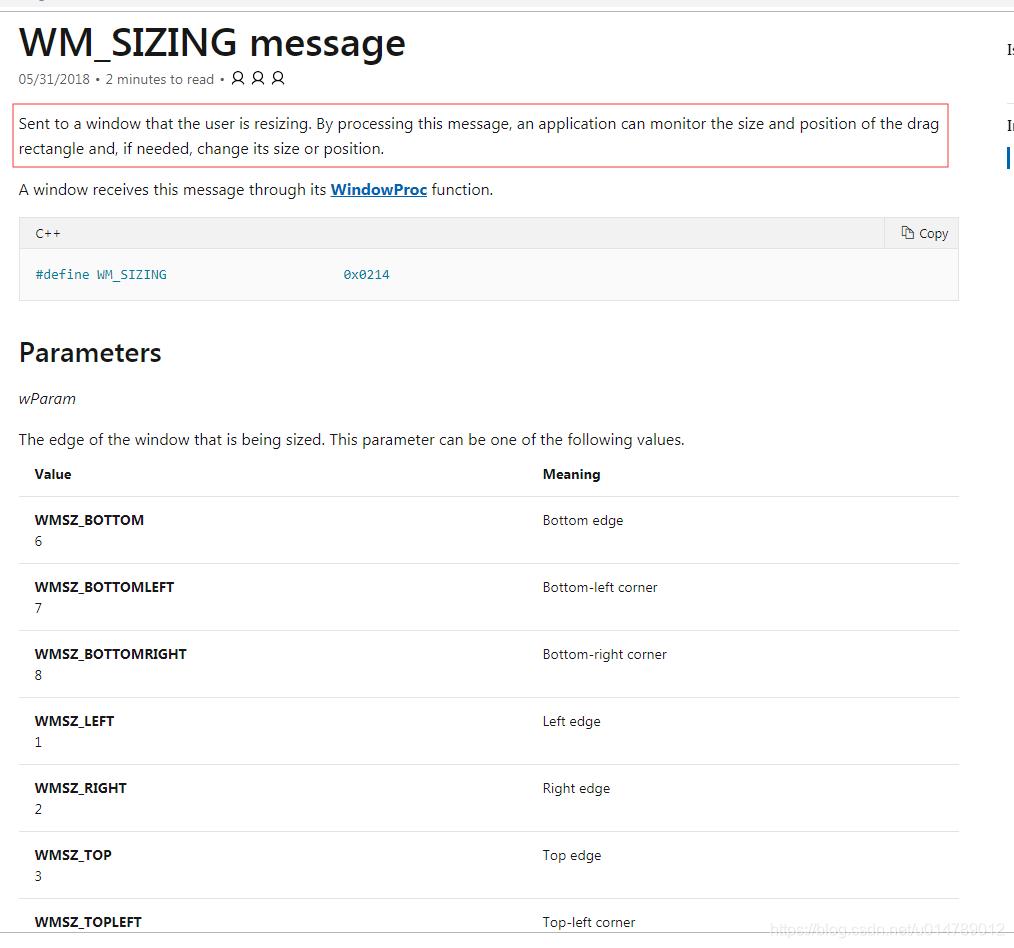
Task: Follow the "6" link under WMSZ_BOTTOM
Action: click(x=38, y=541)
